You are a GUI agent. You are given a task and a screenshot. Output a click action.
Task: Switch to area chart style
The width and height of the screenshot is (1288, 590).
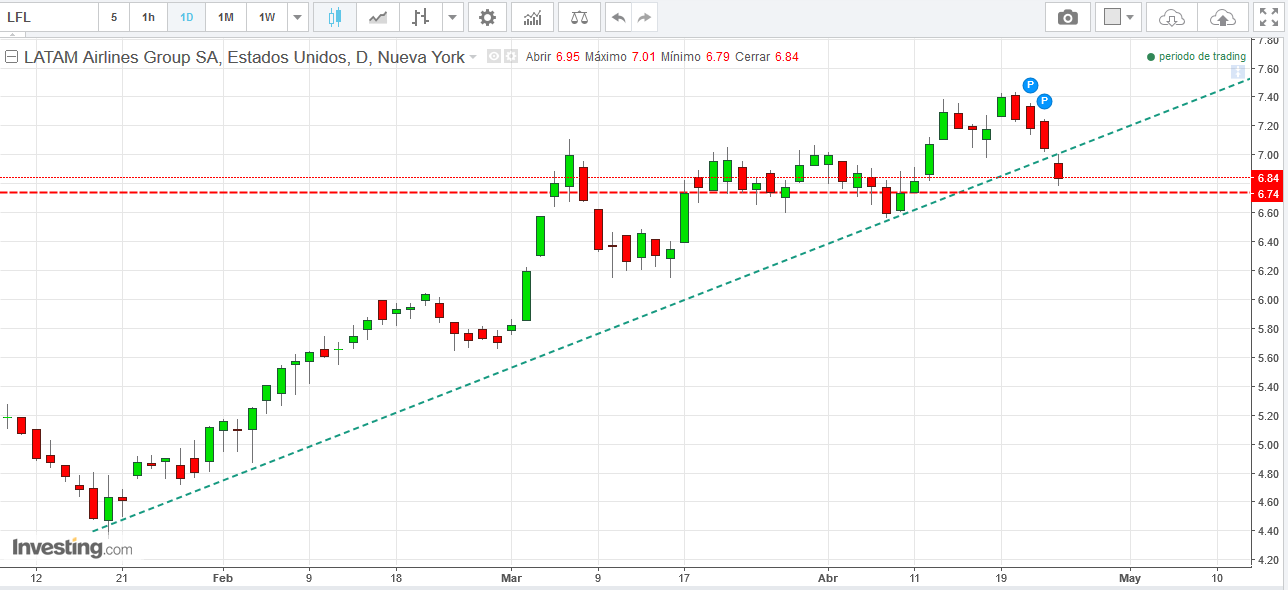pyautogui.click(x=378, y=17)
